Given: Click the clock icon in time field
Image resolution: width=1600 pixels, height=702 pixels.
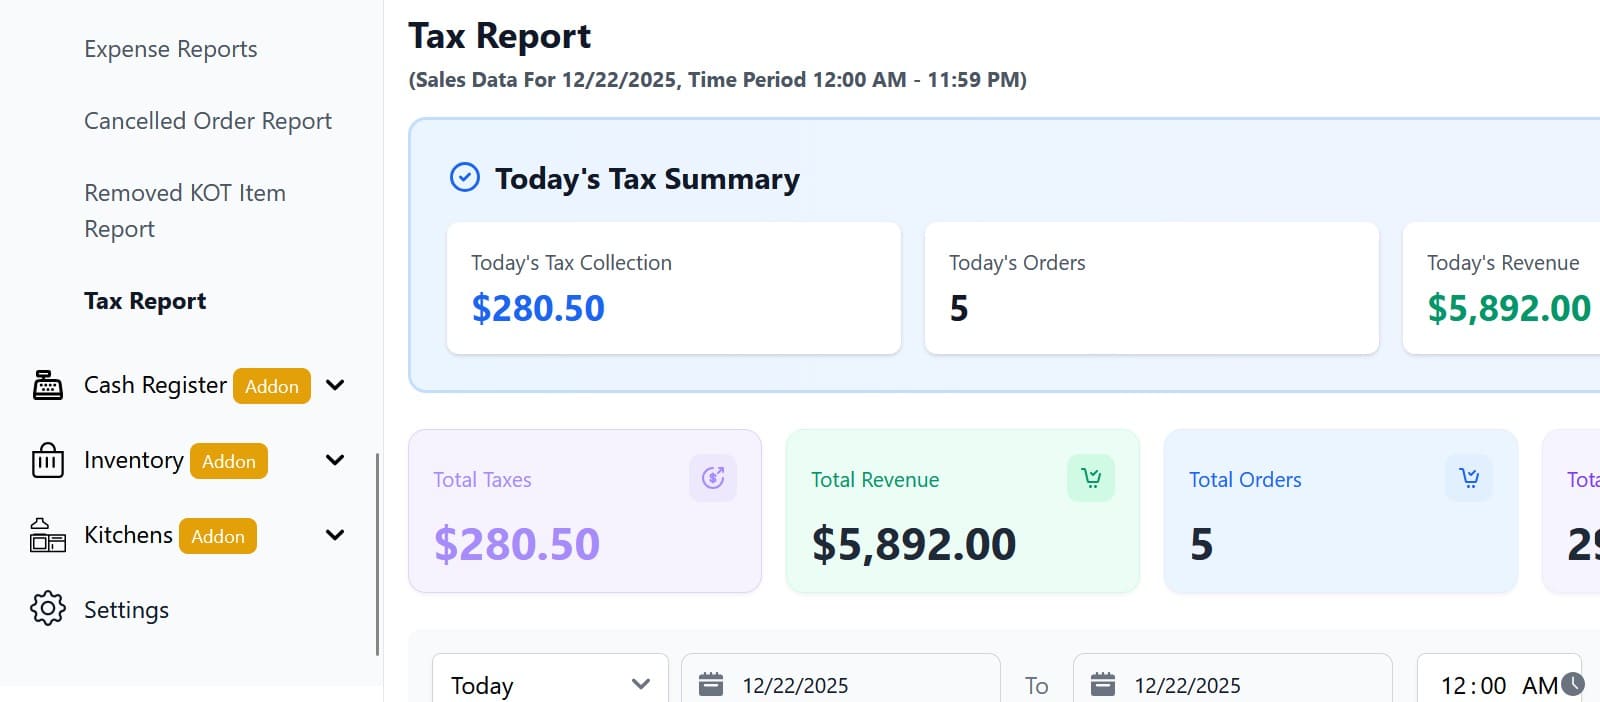Looking at the screenshot, I should coord(1573,684).
